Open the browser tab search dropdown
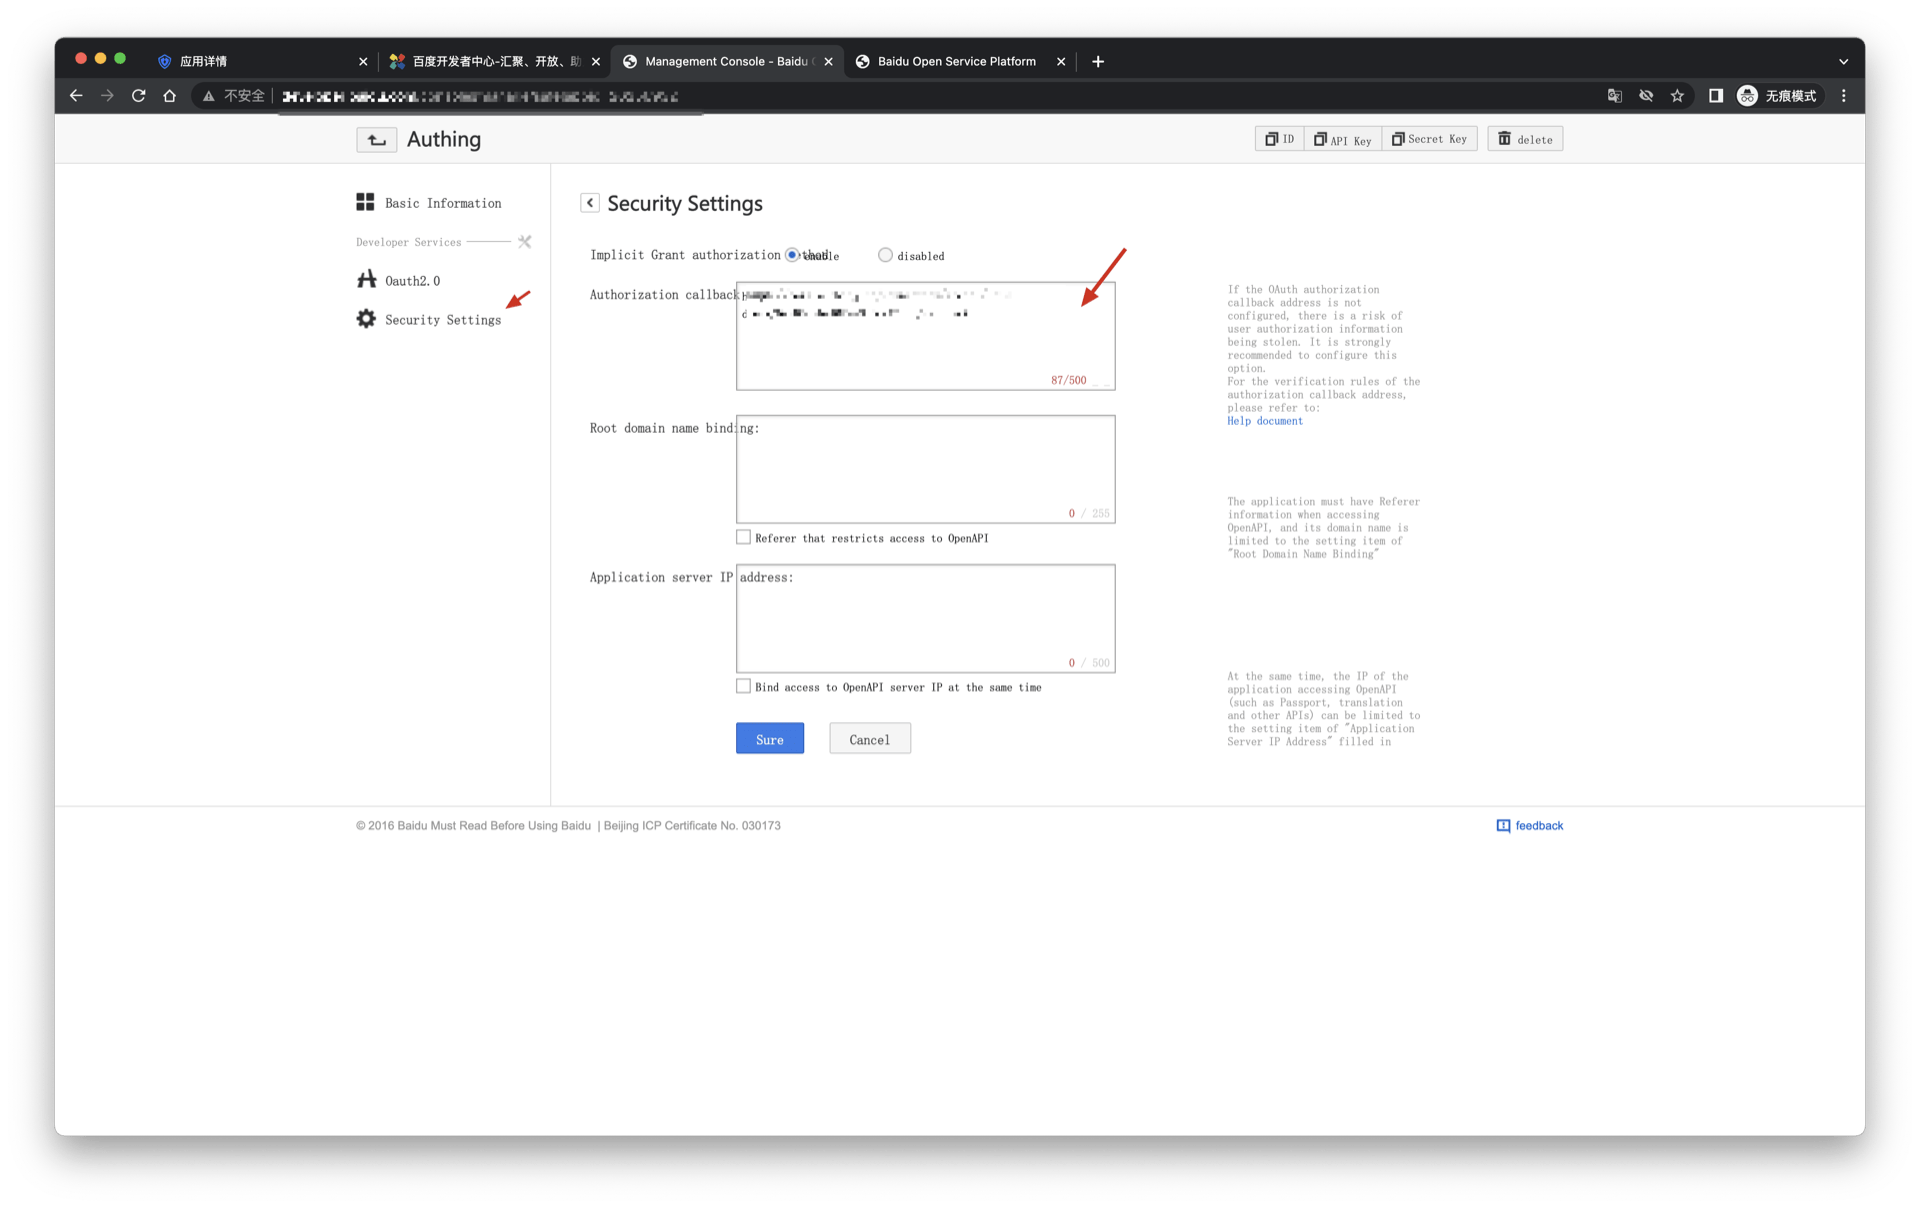1920x1208 pixels. point(1843,61)
